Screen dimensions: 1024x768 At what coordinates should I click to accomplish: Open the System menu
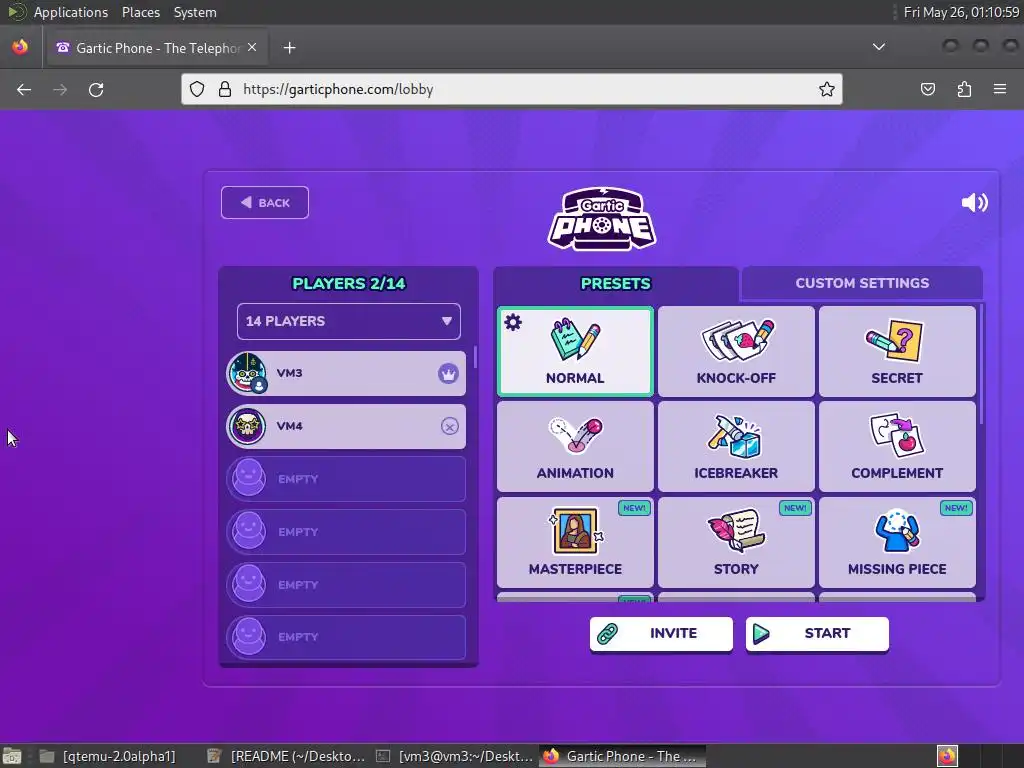pyautogui.click(x=195, y=12)
